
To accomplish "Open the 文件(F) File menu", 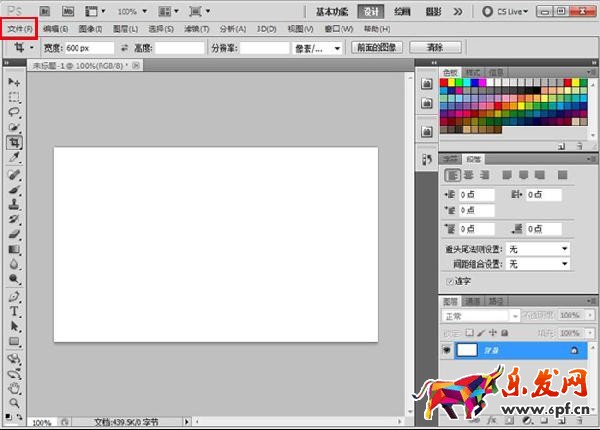I will [x=20, y=29].
